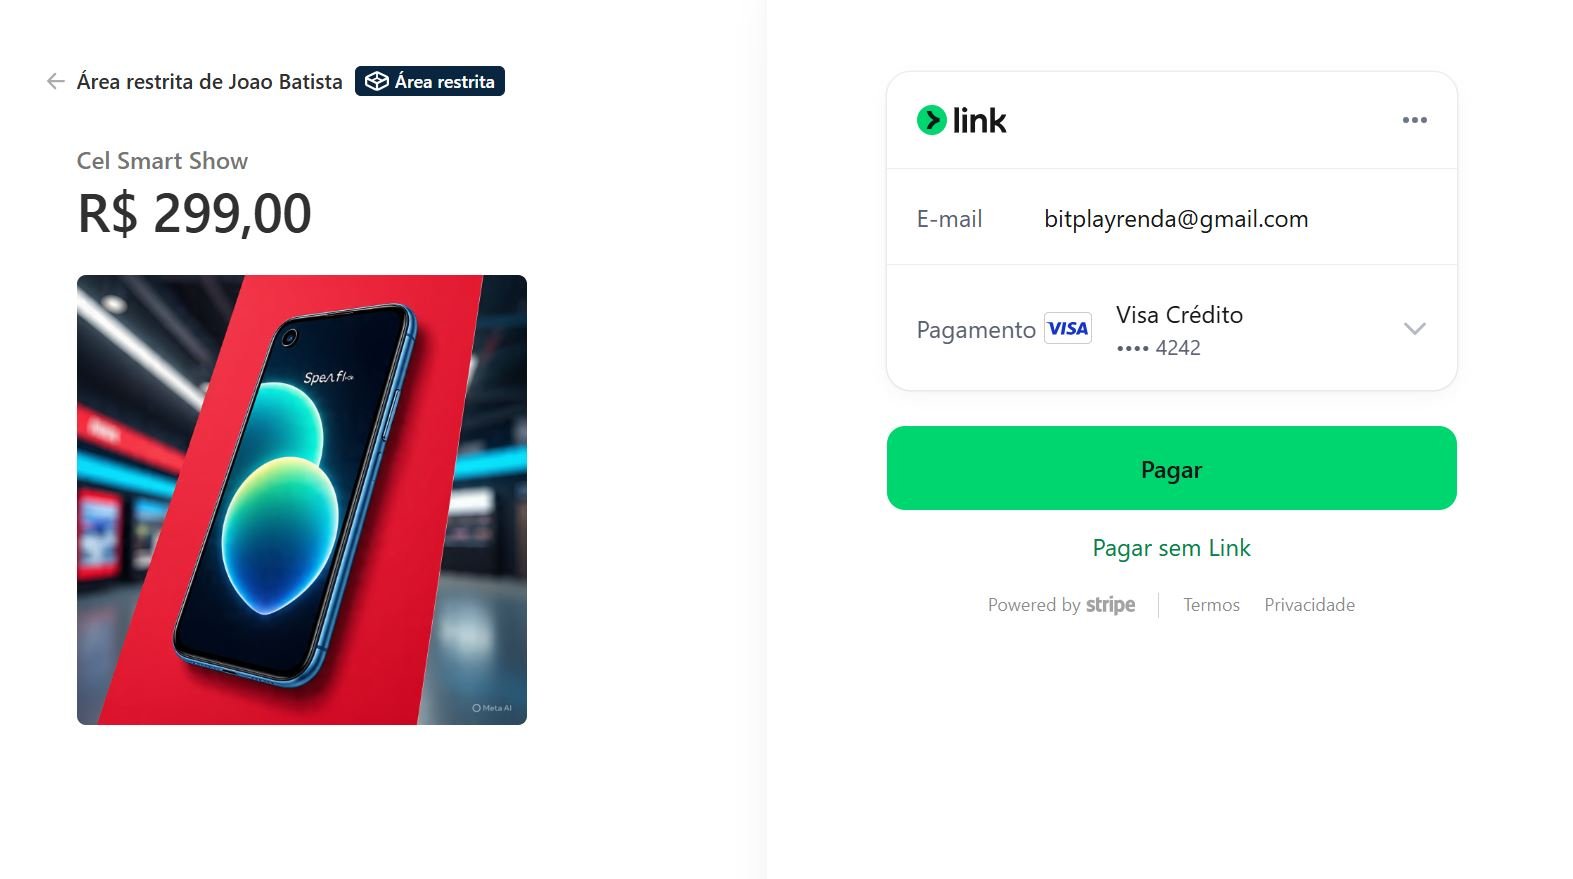
Task: Click the Cel Smart Show product title
Action: [x=162, y=161]
